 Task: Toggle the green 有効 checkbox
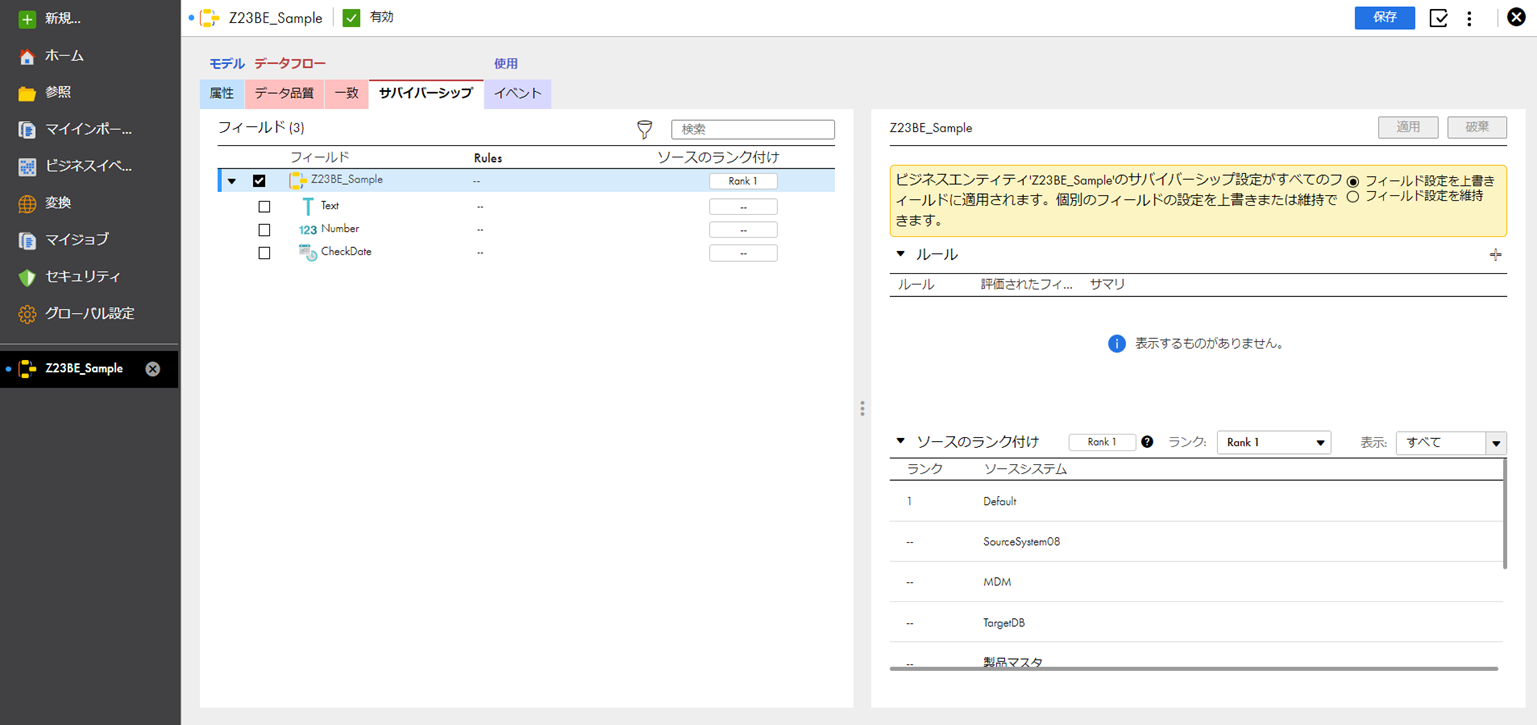tap(351, 17)
